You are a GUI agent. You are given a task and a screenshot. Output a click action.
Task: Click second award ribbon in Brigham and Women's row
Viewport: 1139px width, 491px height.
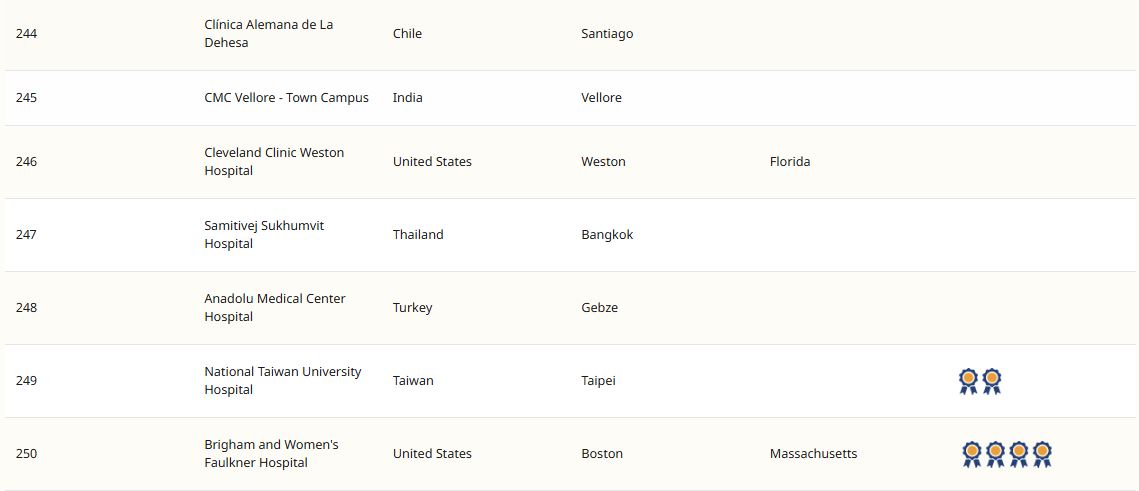pyautogui.click(x=995, y=454)
